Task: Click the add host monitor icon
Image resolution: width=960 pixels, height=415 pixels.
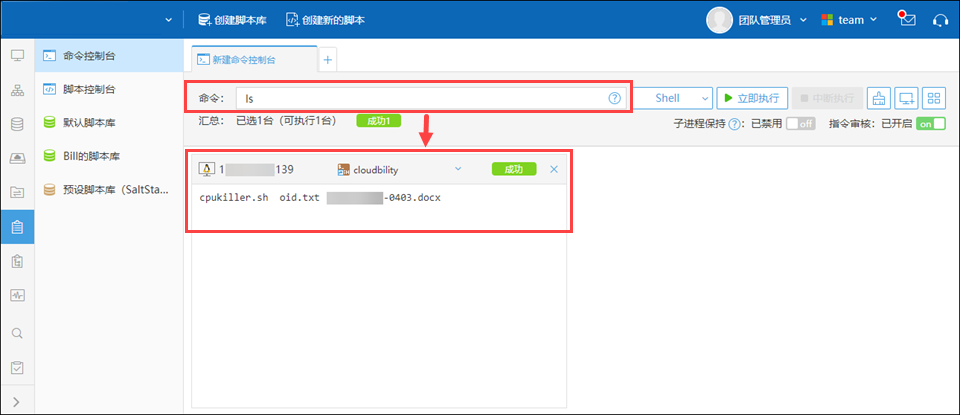Action: 906,98
